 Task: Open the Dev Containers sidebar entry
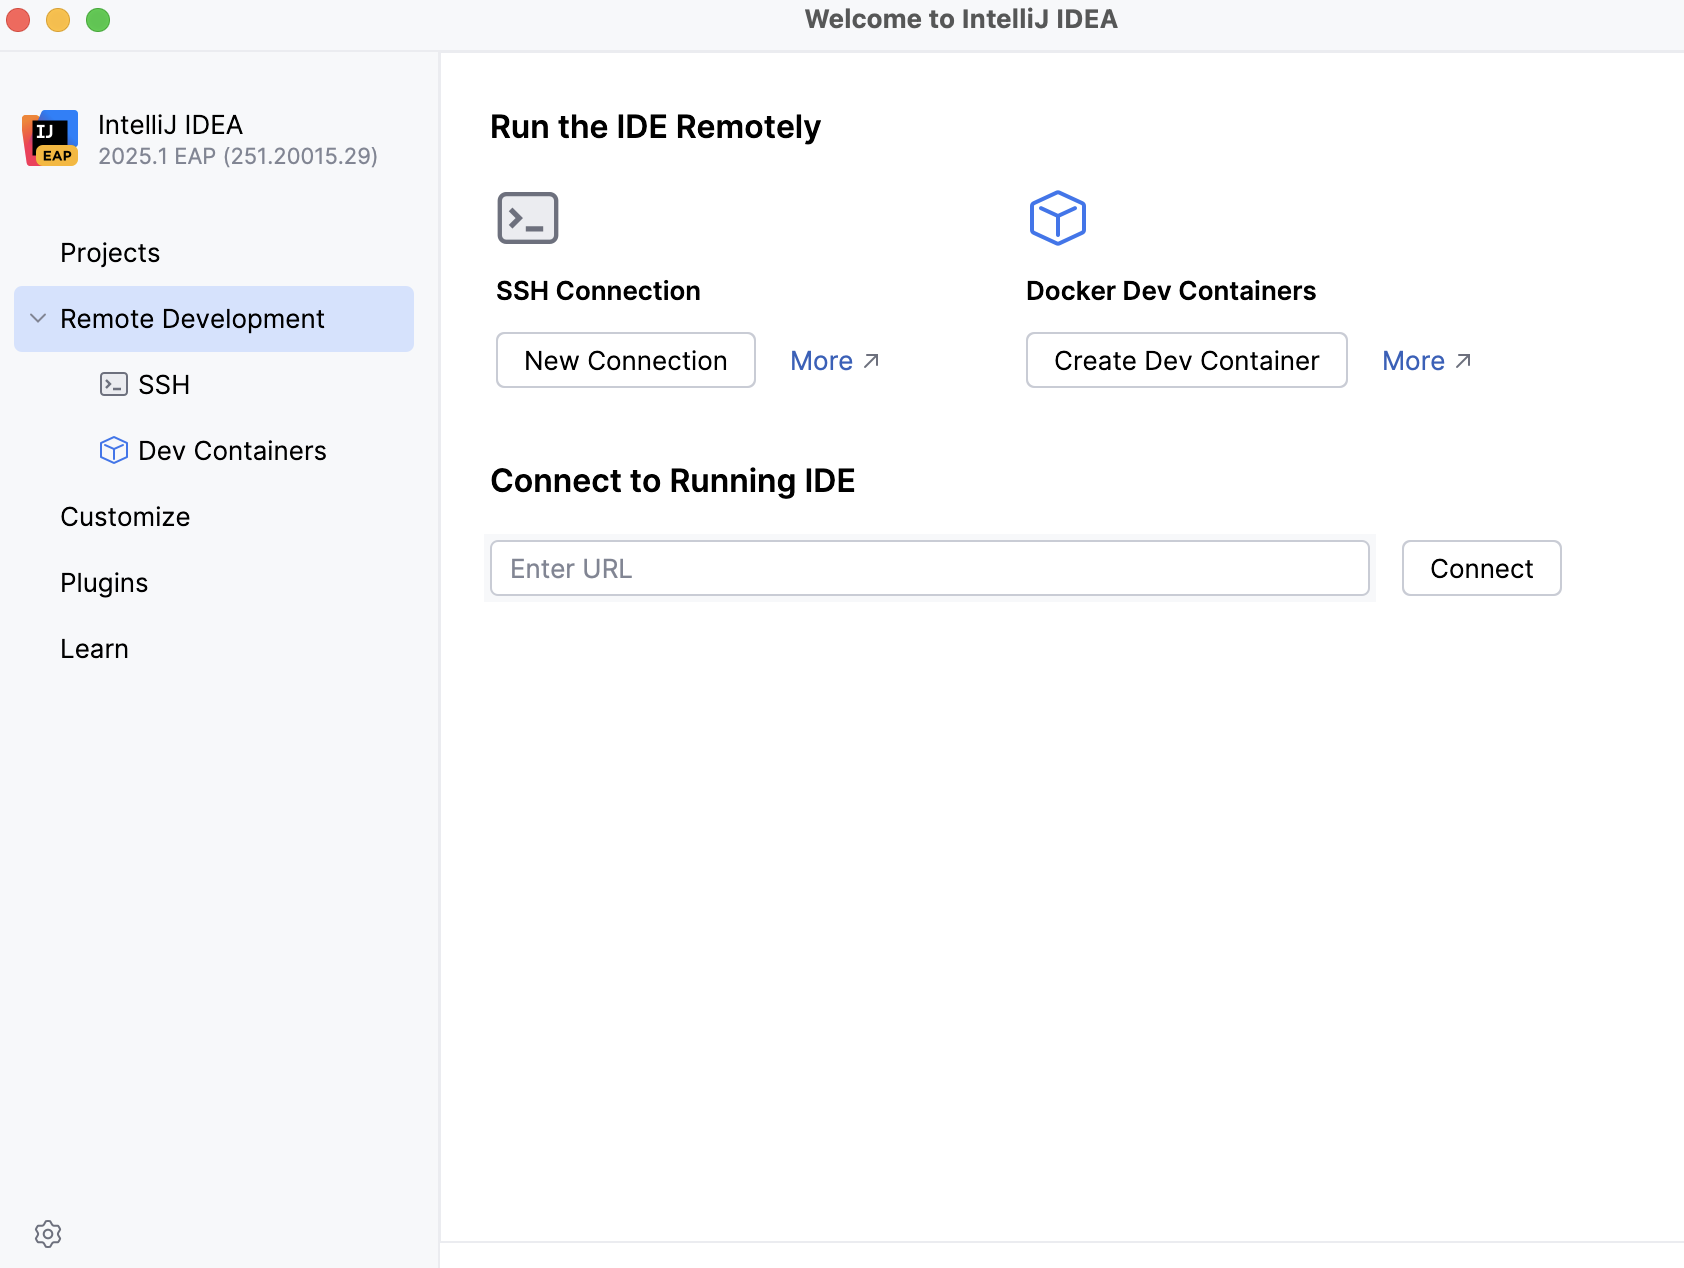(x=232, y=450)
